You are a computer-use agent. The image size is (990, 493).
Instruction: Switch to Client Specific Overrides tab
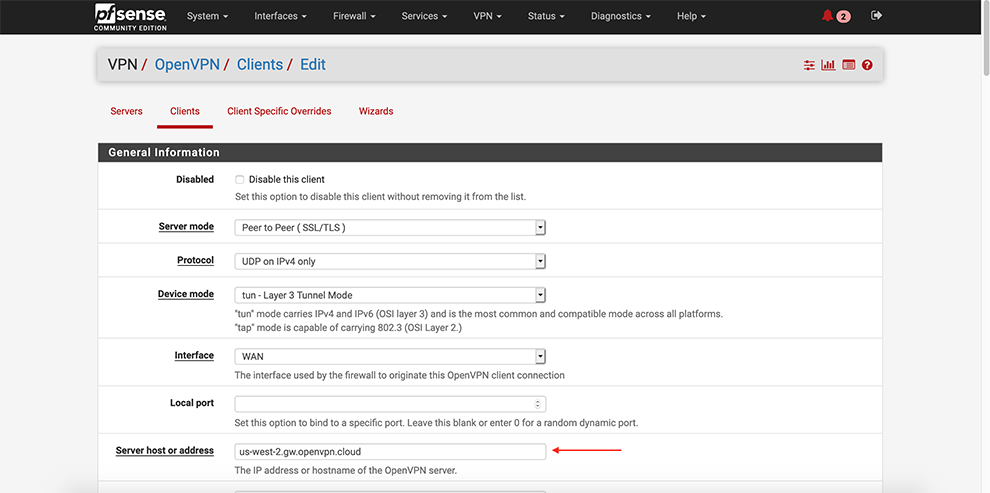pos(279,111)
